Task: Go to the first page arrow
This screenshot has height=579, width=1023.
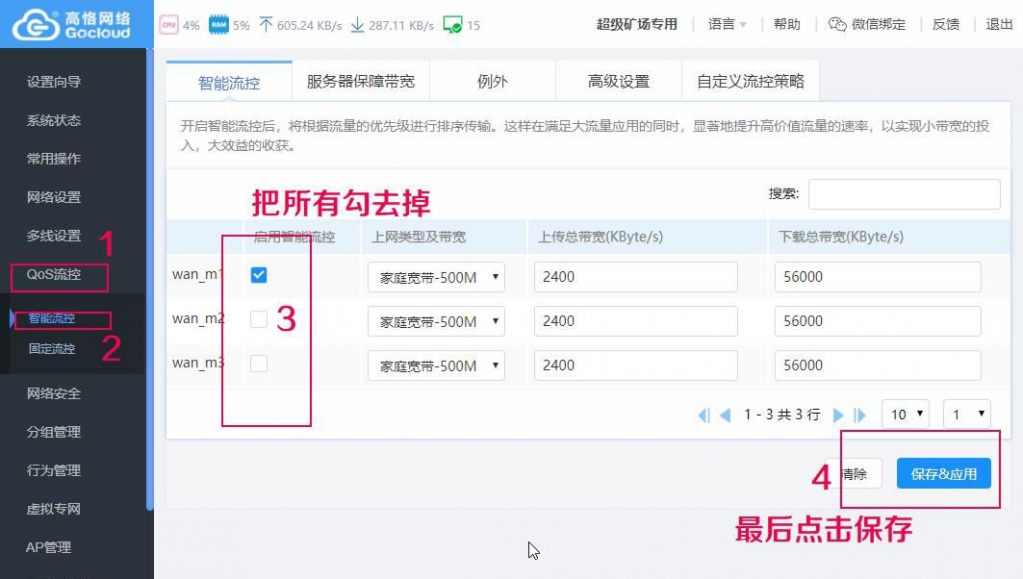Action: coord(704,415)
